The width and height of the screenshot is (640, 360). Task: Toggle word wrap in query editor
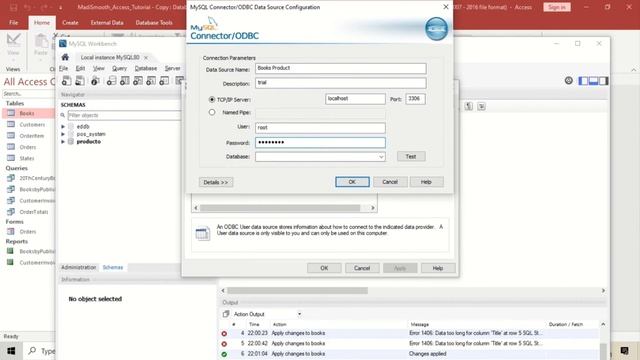point(482,106)
